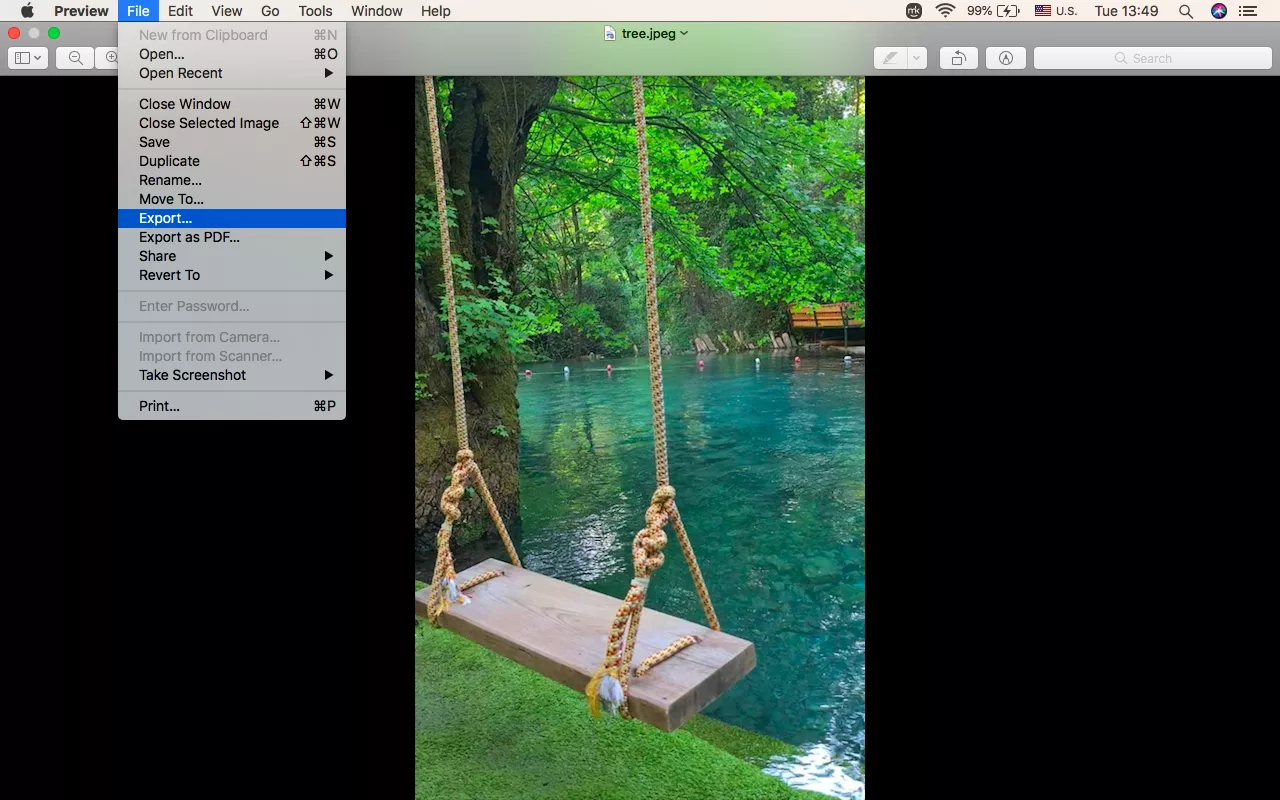Open Siri from the menu bar
This screenshot has width=1280, height=800.
point(1218,11)
